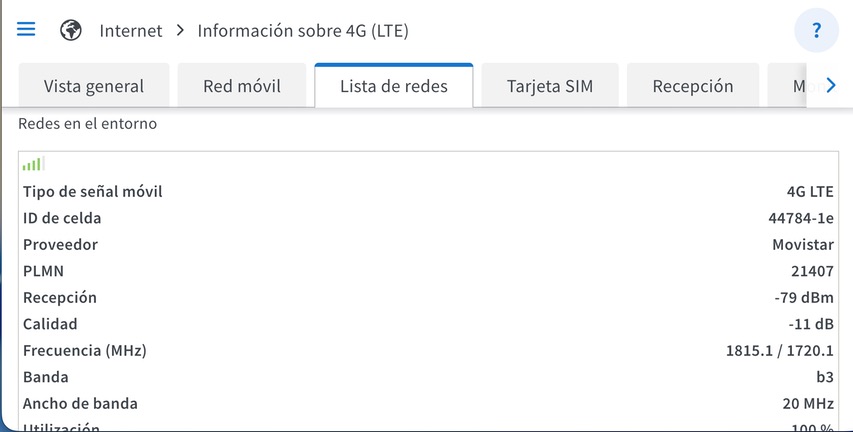Switch to the Vista general tab
The image size is (853, 432).
pyautogui.click(x=94, y=86)
